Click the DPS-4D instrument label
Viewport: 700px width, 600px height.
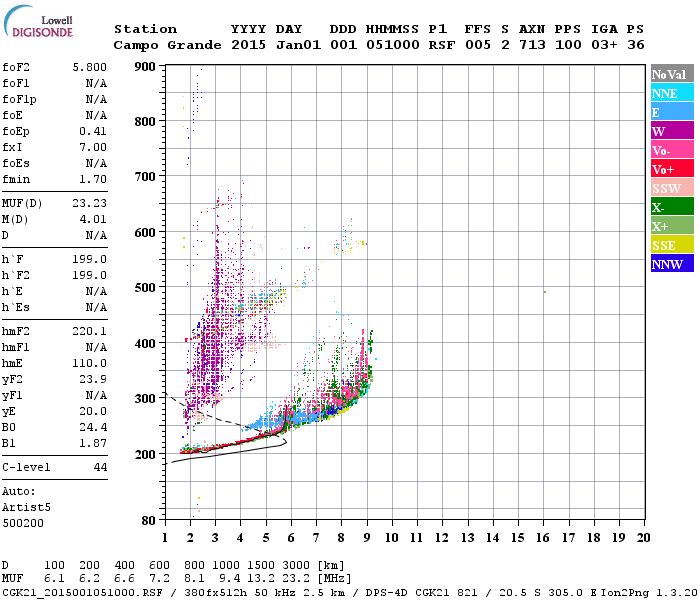coord(386,592)
